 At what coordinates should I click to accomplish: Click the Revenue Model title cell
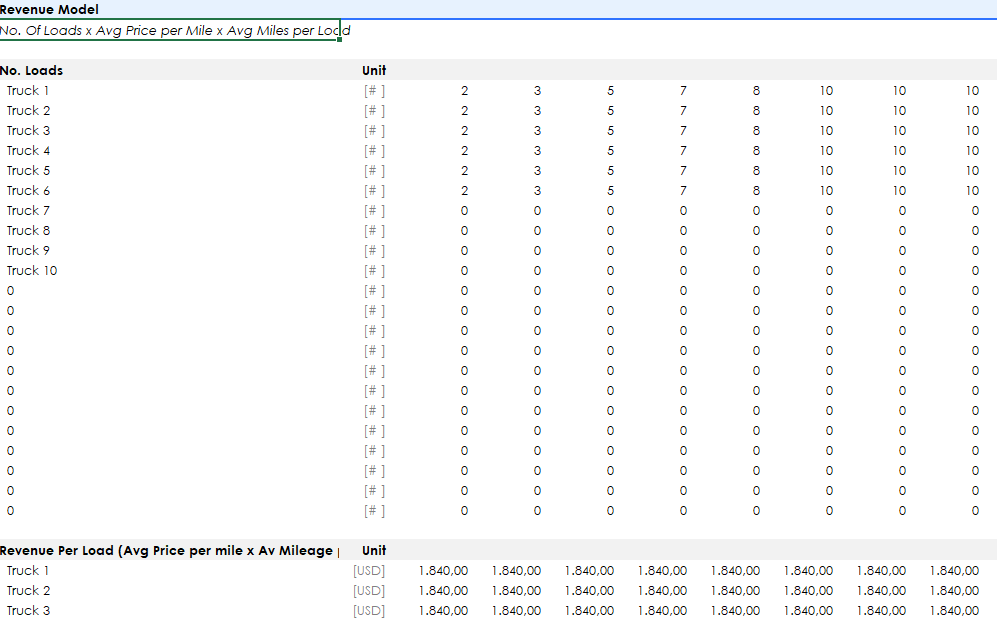coord(50,9)
